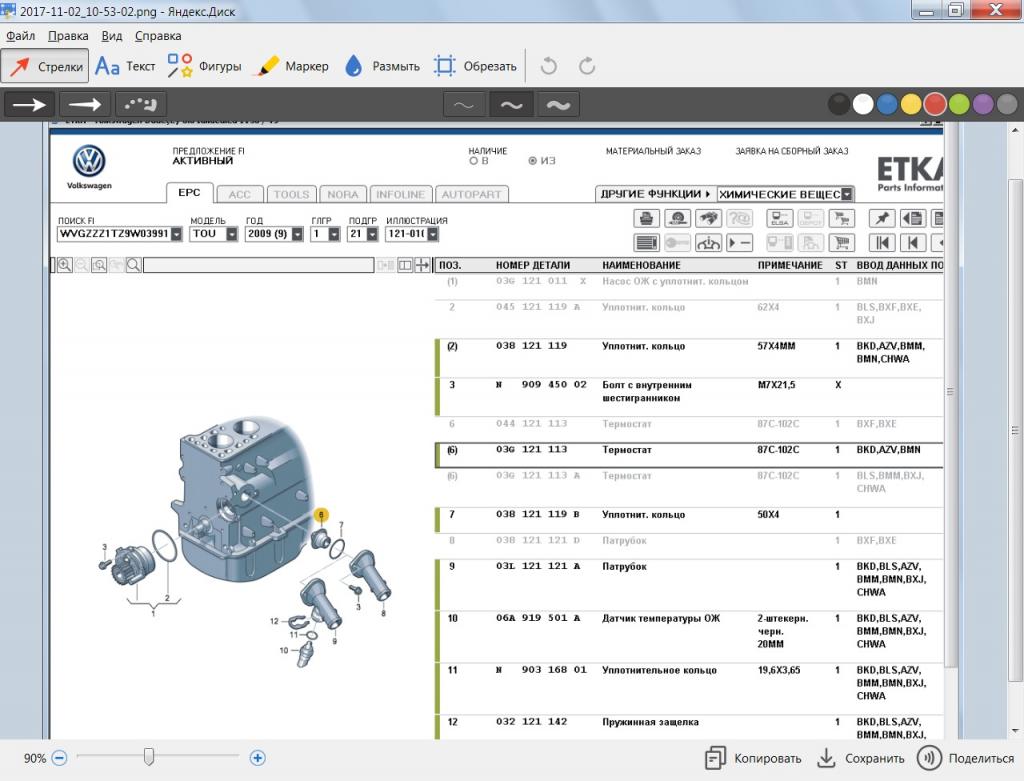1024x781 pixels.
Task: Pick the green color swatch
Action: click(959, 104)
